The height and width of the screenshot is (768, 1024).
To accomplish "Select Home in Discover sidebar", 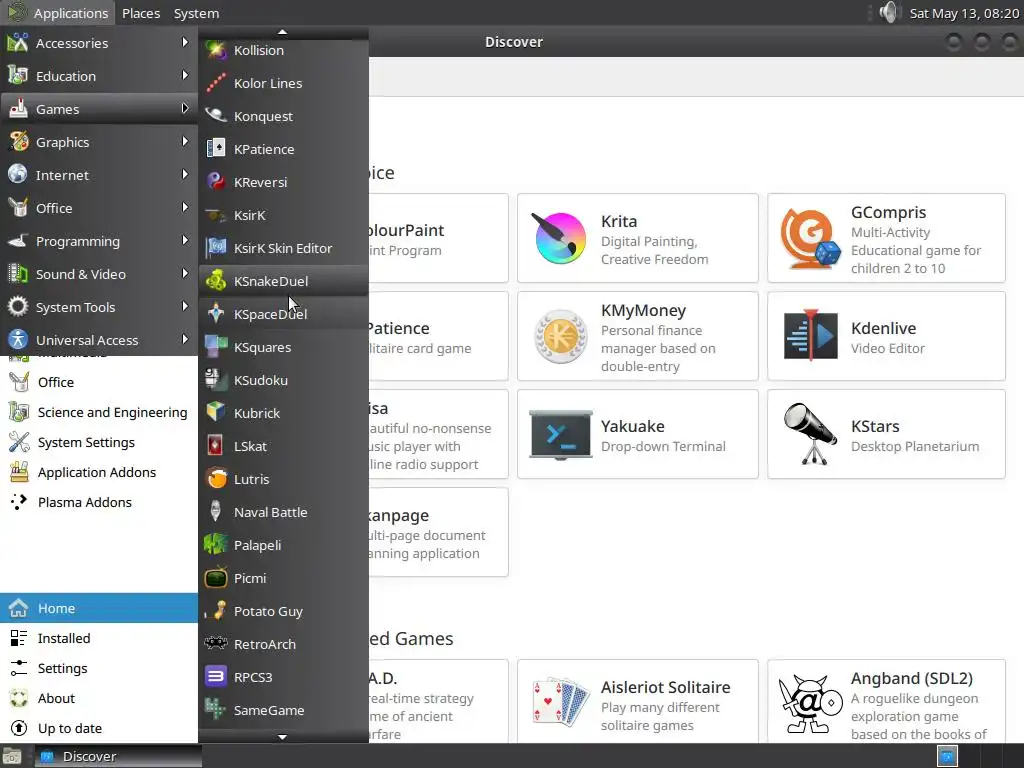I will tap(99, 608).
